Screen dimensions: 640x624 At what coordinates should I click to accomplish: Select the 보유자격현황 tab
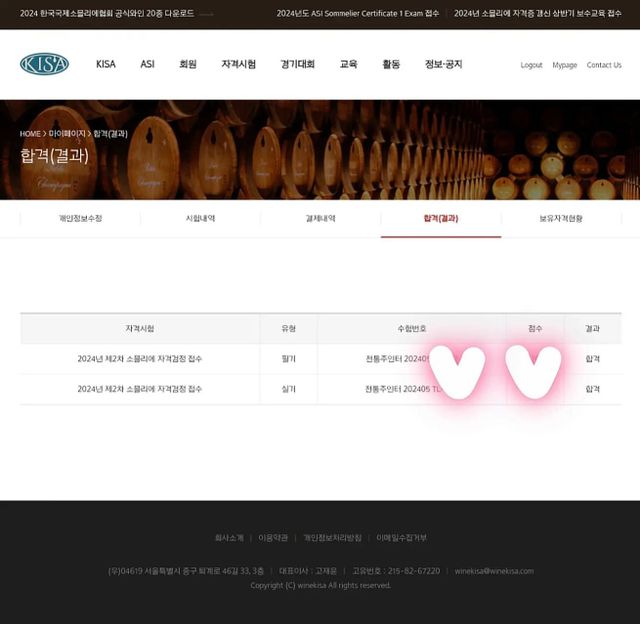coord(561,218)
